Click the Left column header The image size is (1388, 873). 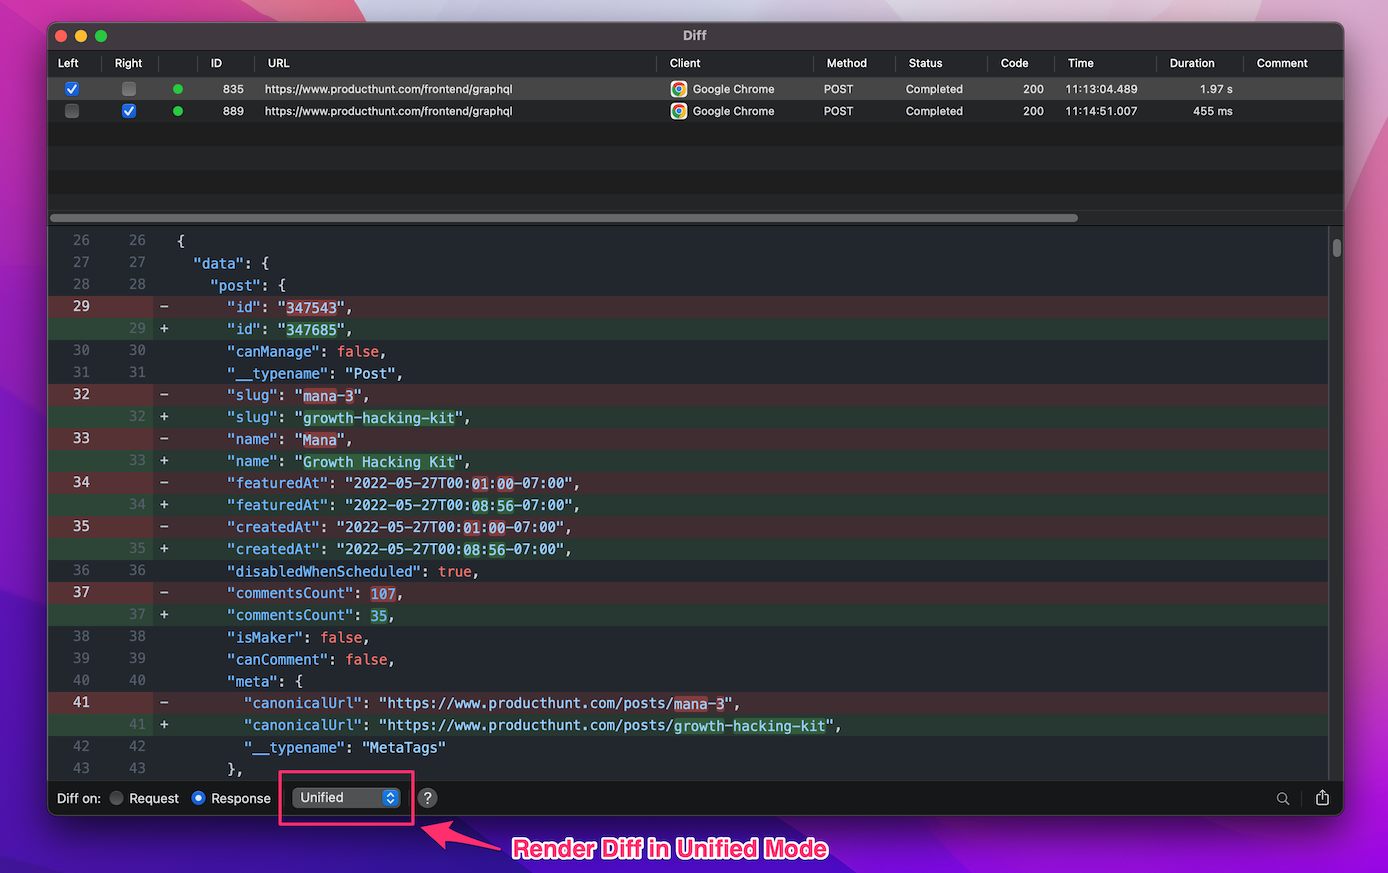point(68,63)
